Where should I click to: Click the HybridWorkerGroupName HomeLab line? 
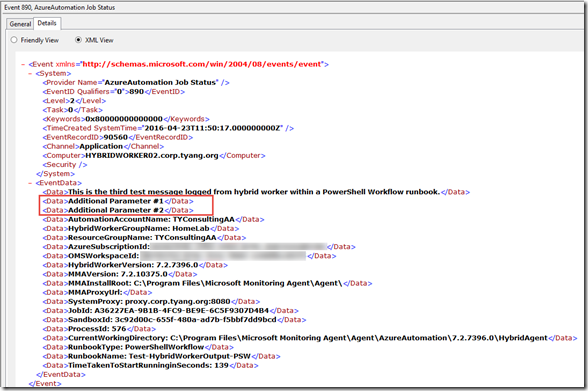141,229
